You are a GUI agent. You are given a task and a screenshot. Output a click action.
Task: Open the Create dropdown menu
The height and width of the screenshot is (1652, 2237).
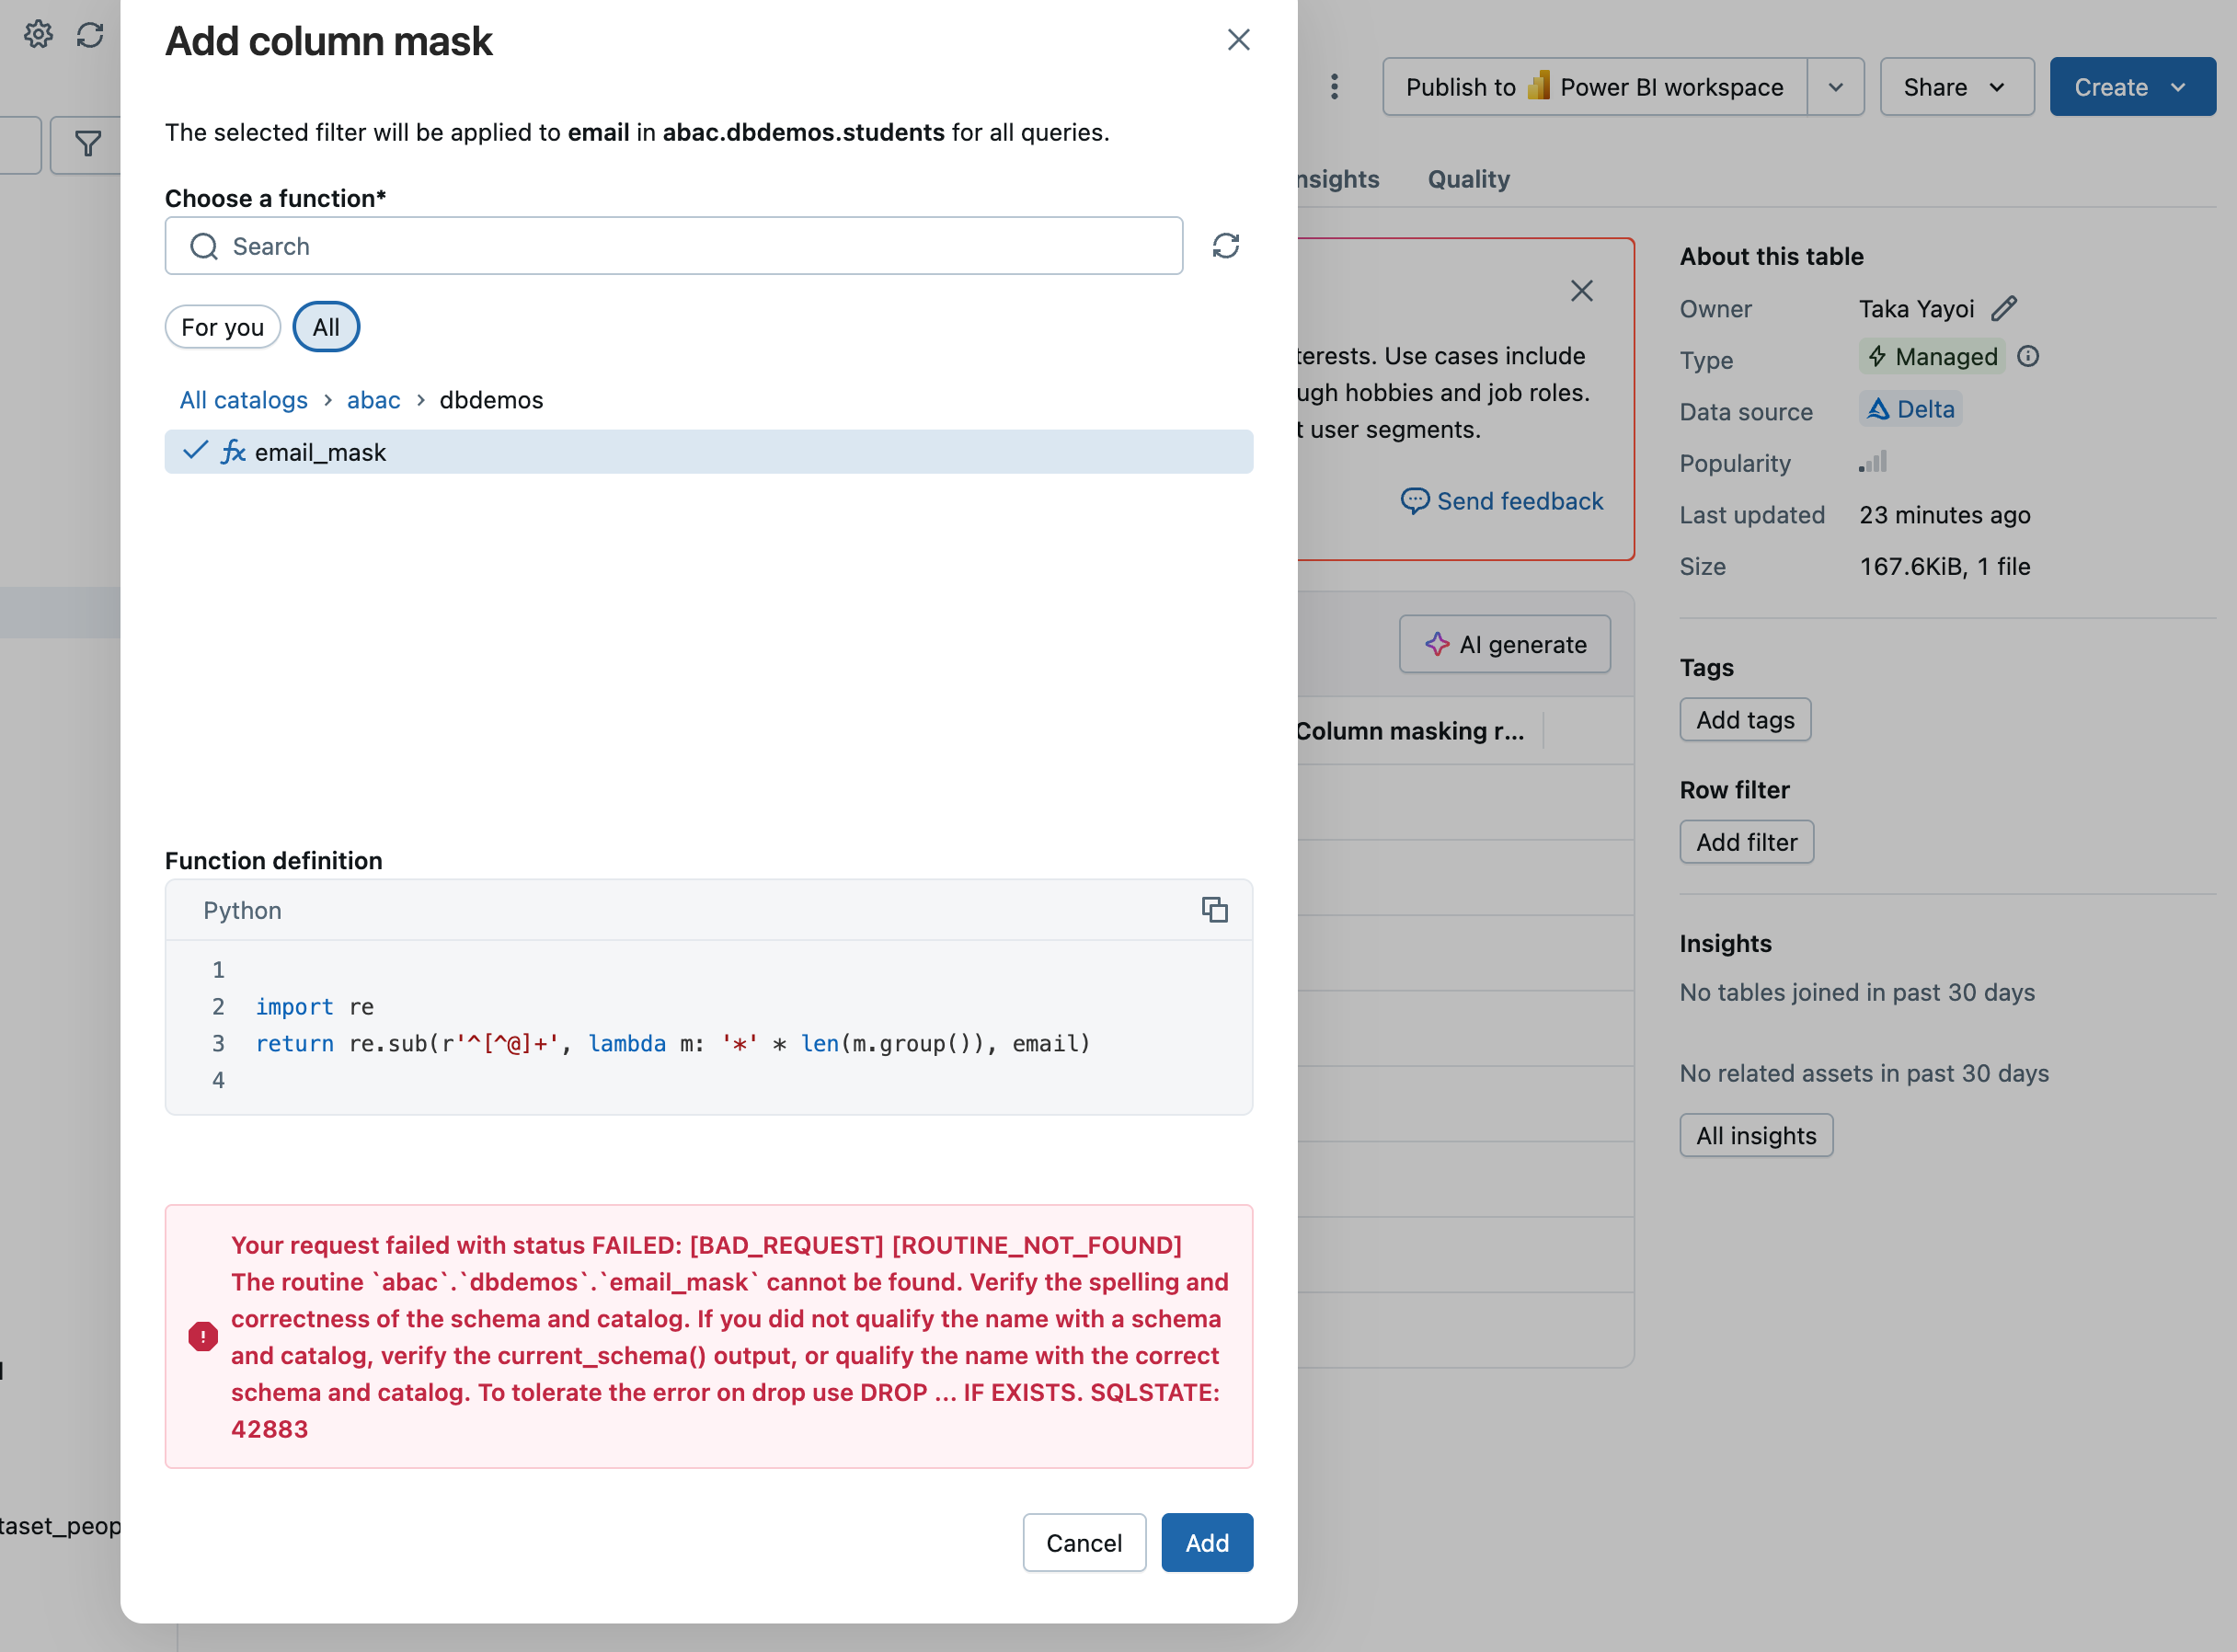point(2131,87)
